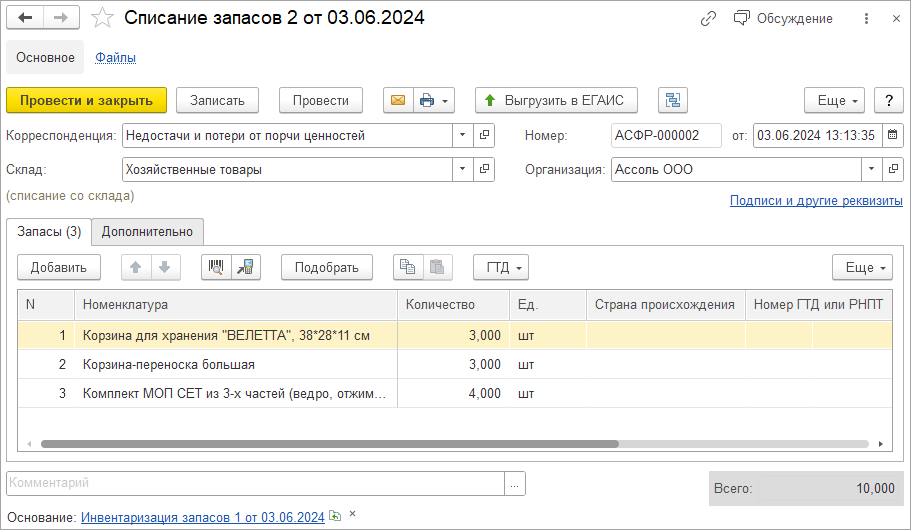Copy table rows icon
The image size is (911, 530).
tap(407, 267)
